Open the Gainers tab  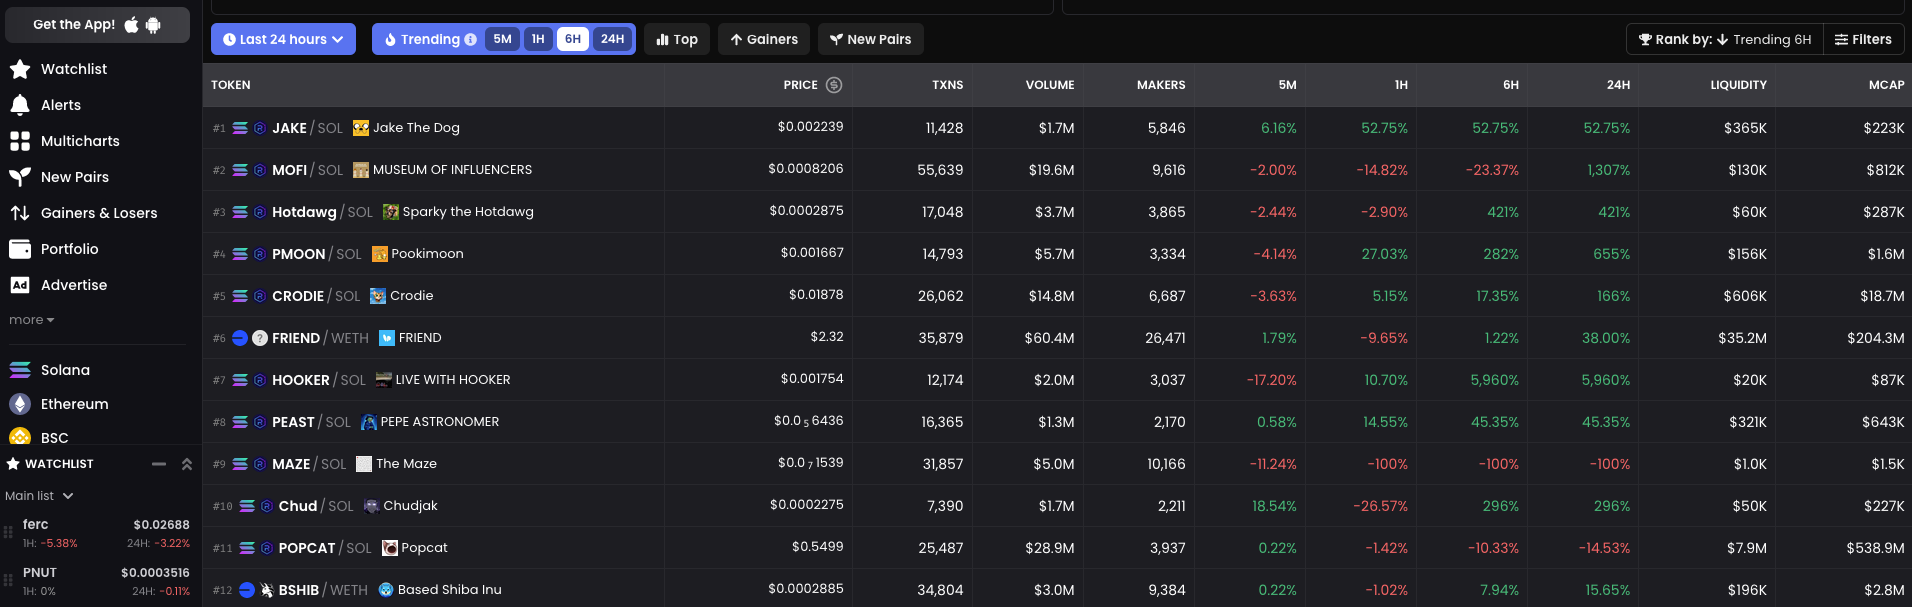[764, 39]
